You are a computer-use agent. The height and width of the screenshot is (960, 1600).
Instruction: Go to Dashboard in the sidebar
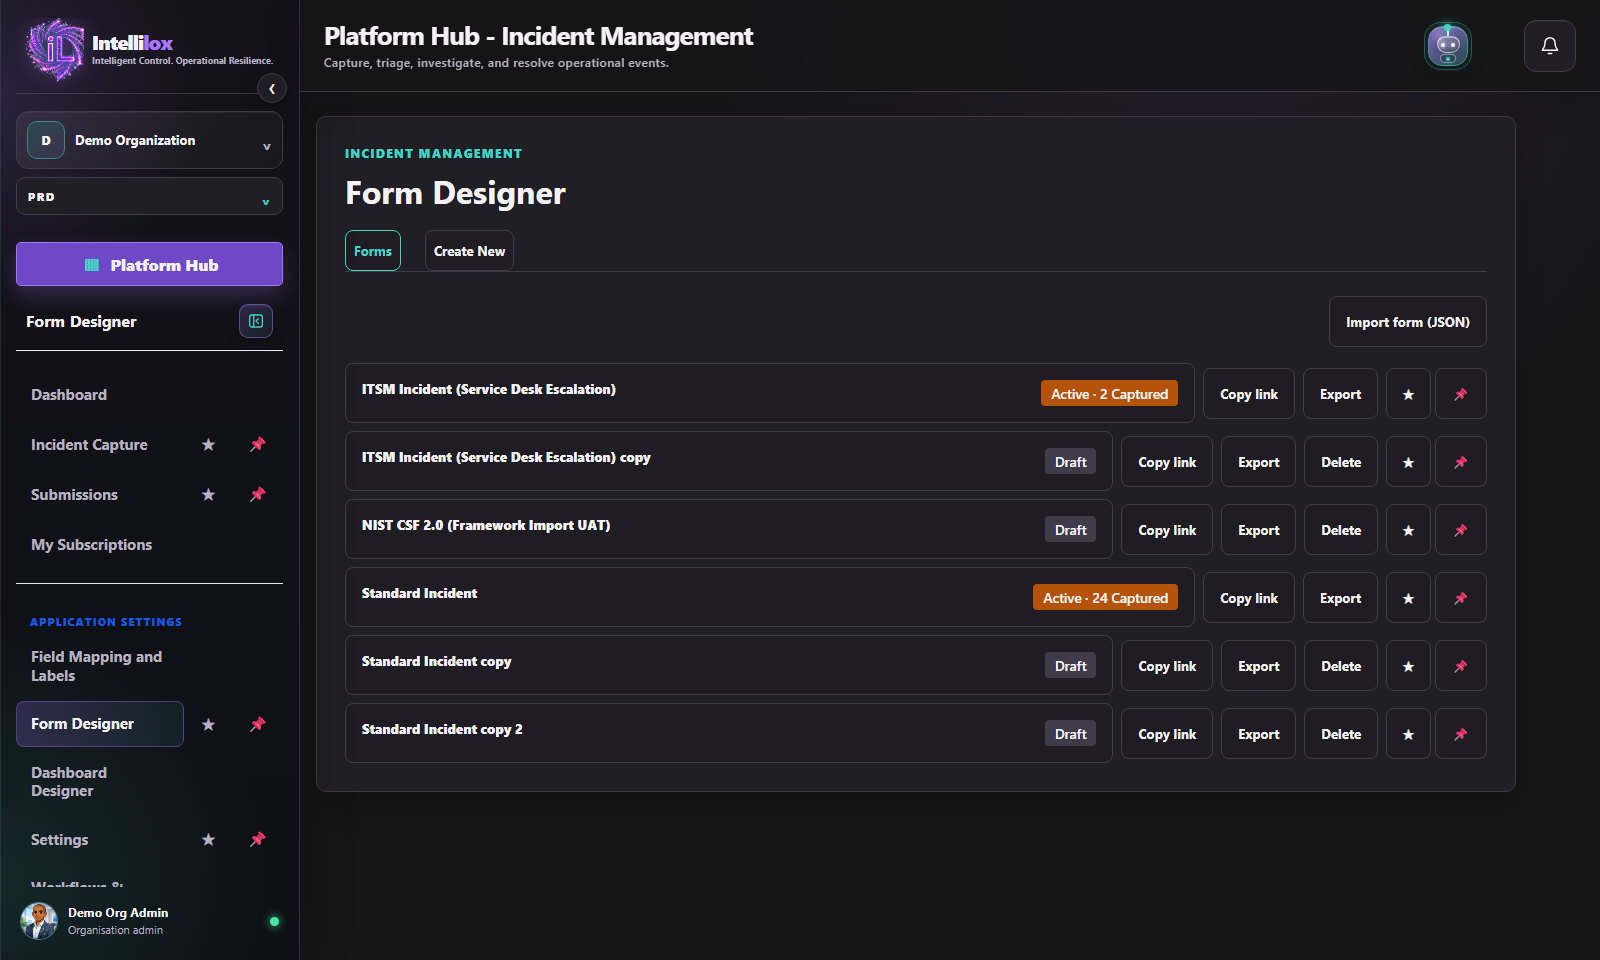pos(69,395)
